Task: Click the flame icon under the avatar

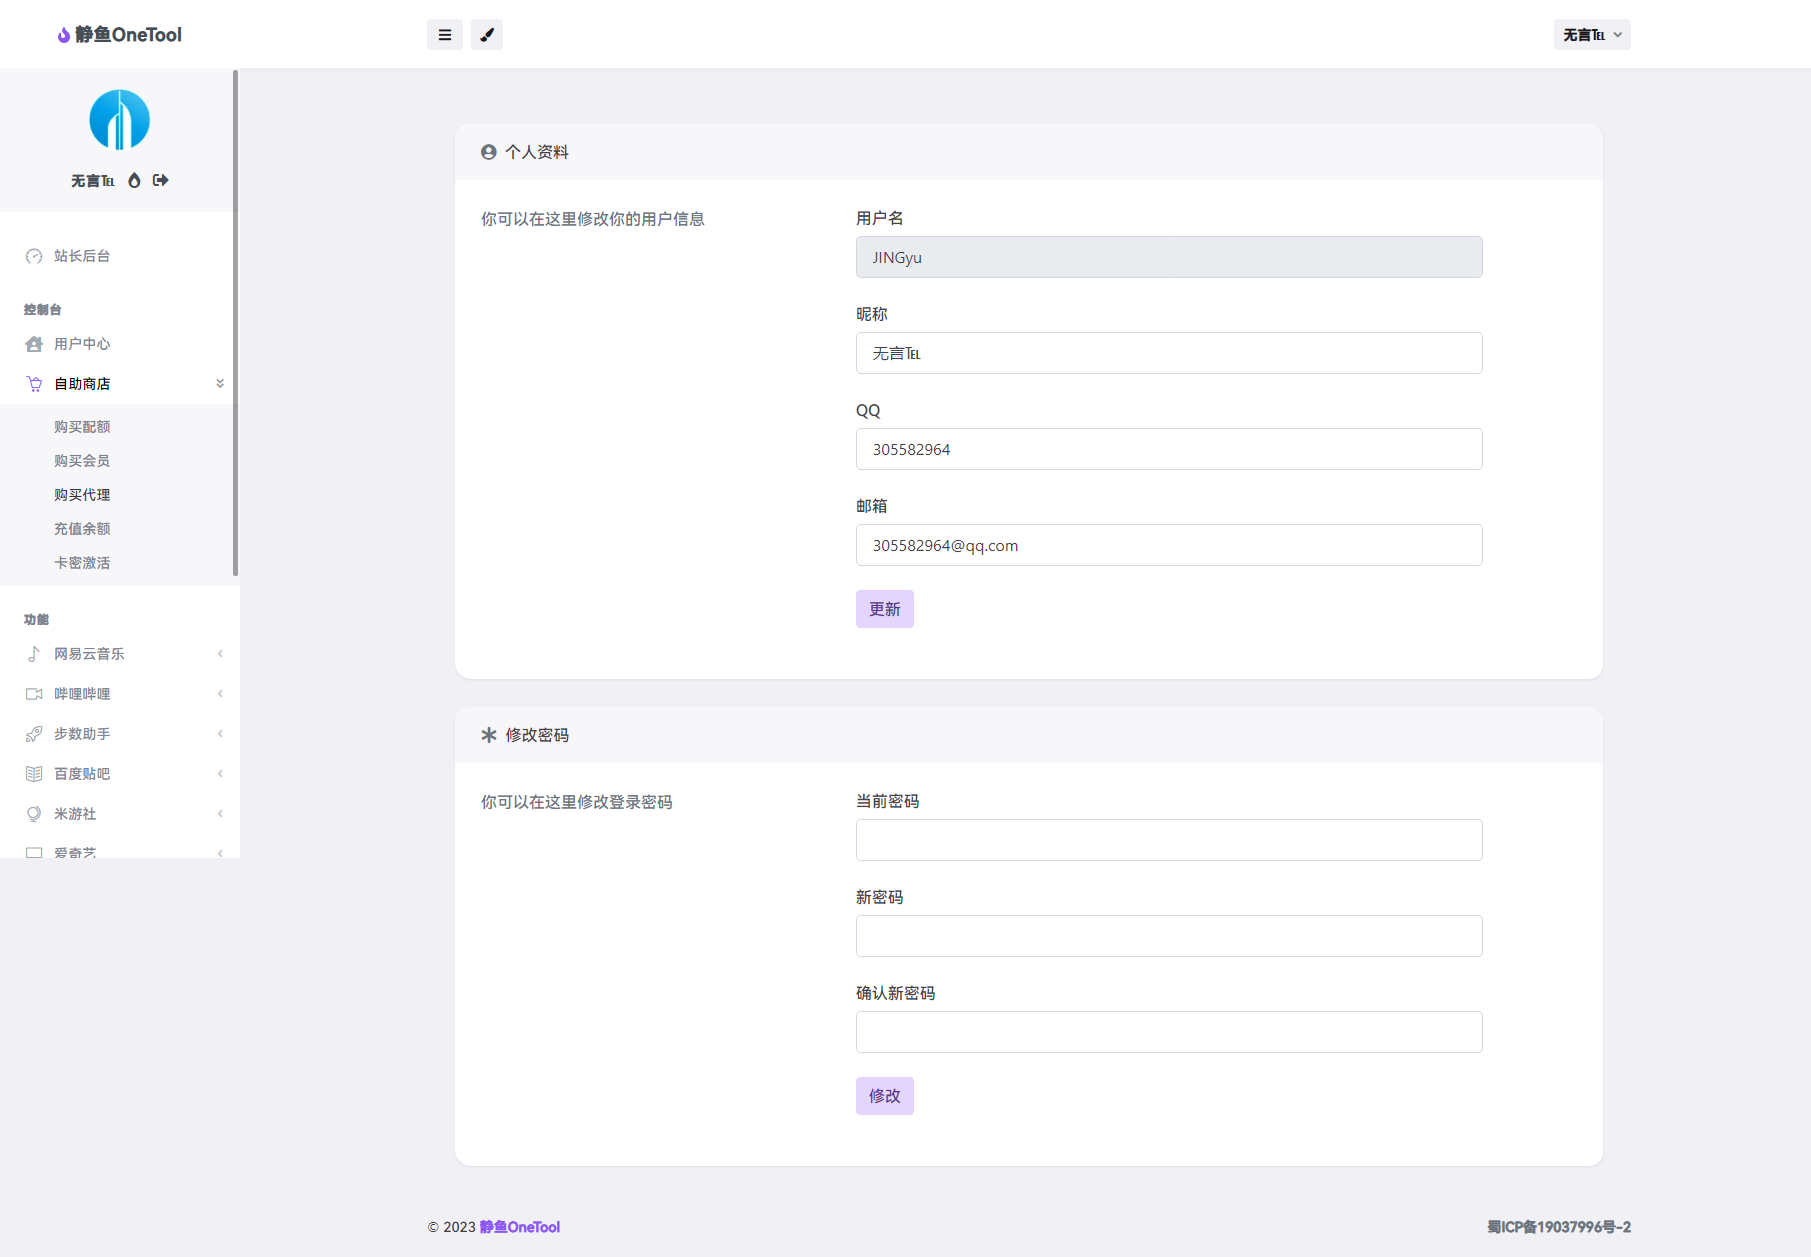Action: pos(134,180)
